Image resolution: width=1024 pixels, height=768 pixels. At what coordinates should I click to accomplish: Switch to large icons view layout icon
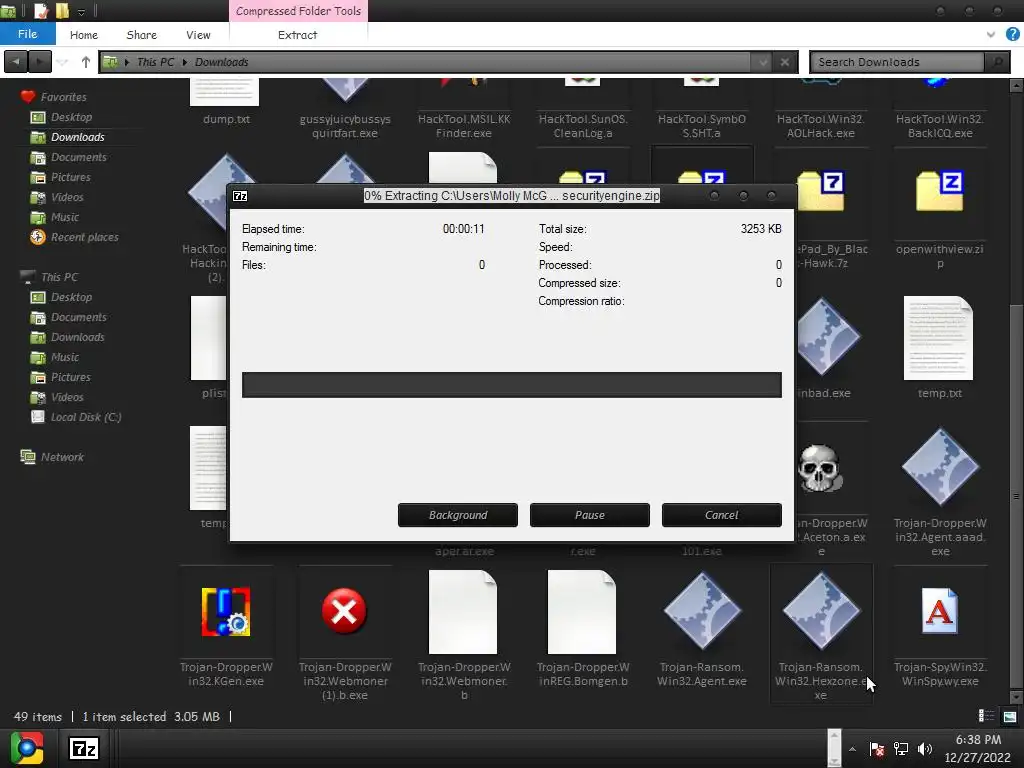[1010, 716]
